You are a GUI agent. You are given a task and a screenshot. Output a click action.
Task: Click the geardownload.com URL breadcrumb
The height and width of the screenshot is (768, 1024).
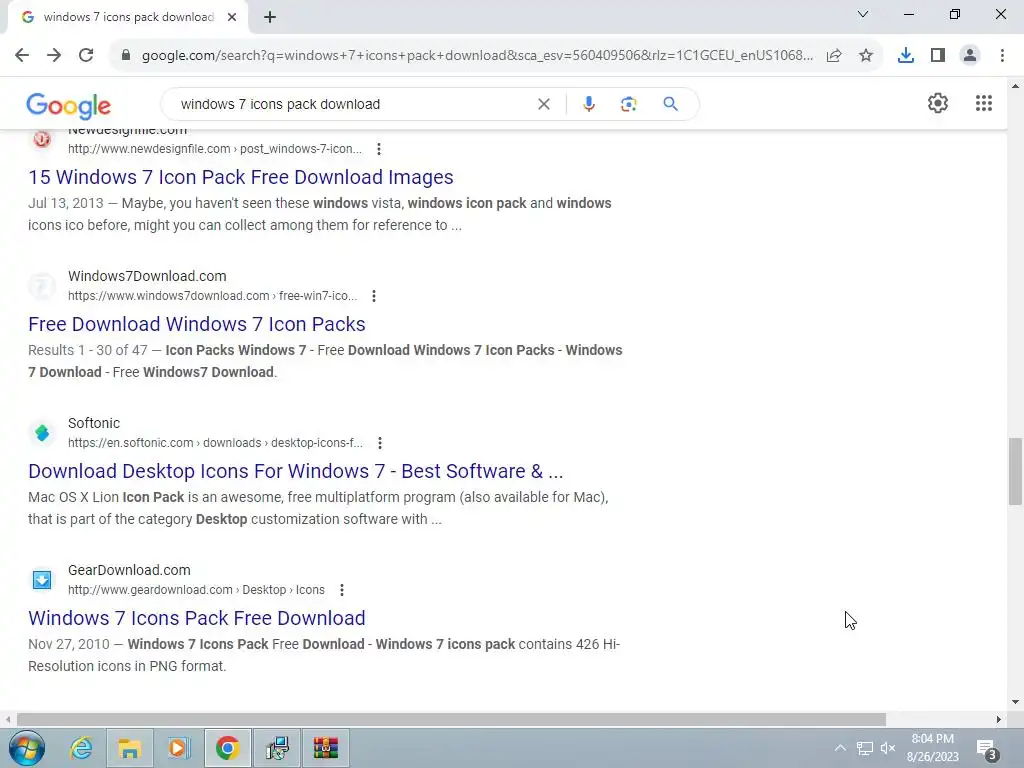pos(196,590)
